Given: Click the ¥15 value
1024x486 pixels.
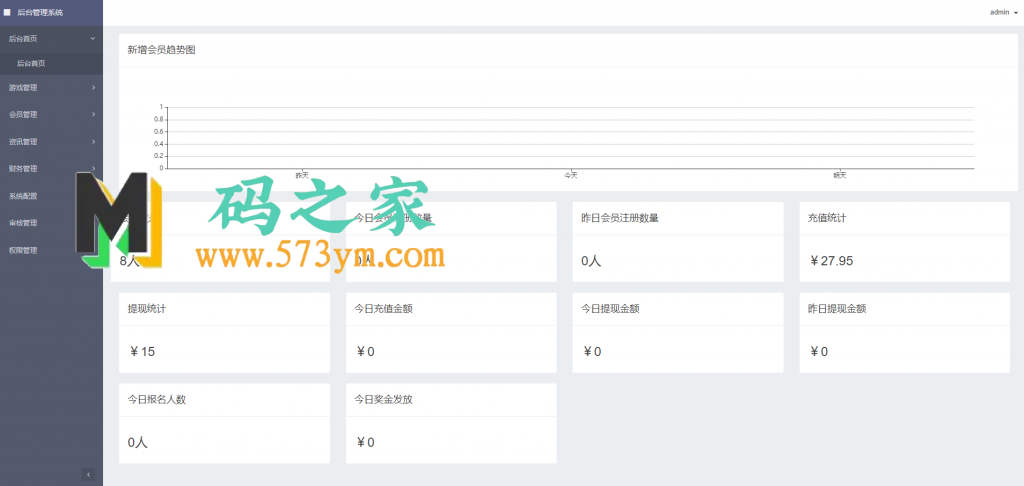Looking at the screenshot, I should tap(142, 352).
